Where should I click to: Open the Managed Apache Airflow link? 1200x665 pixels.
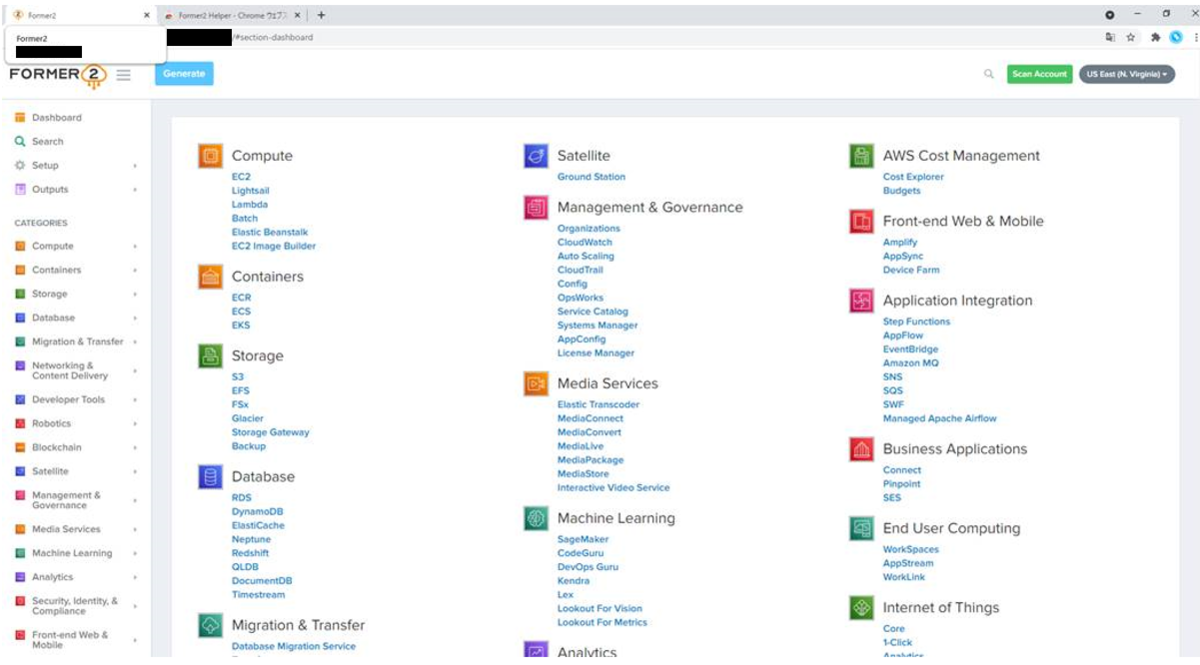(x=940, y=419)
